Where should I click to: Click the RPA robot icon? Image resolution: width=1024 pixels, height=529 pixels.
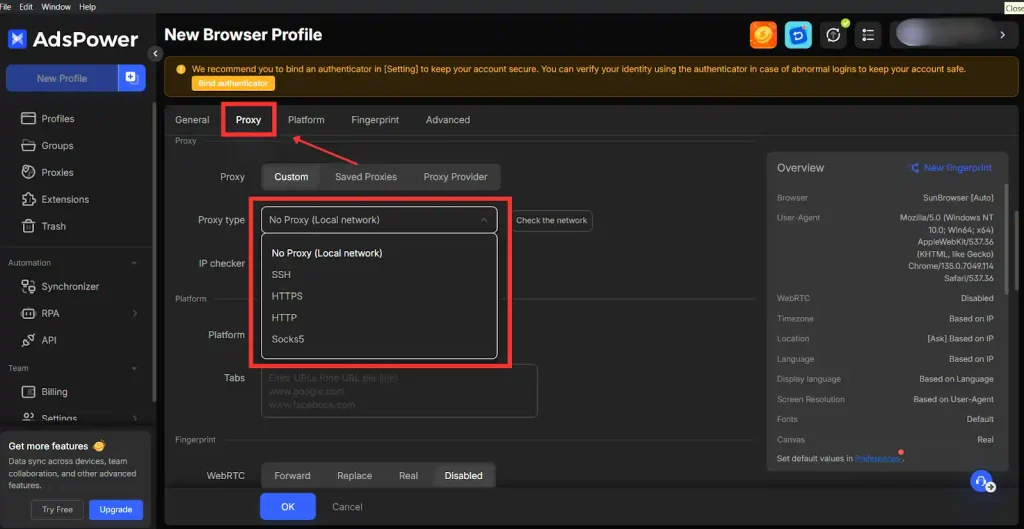(28, 313)
